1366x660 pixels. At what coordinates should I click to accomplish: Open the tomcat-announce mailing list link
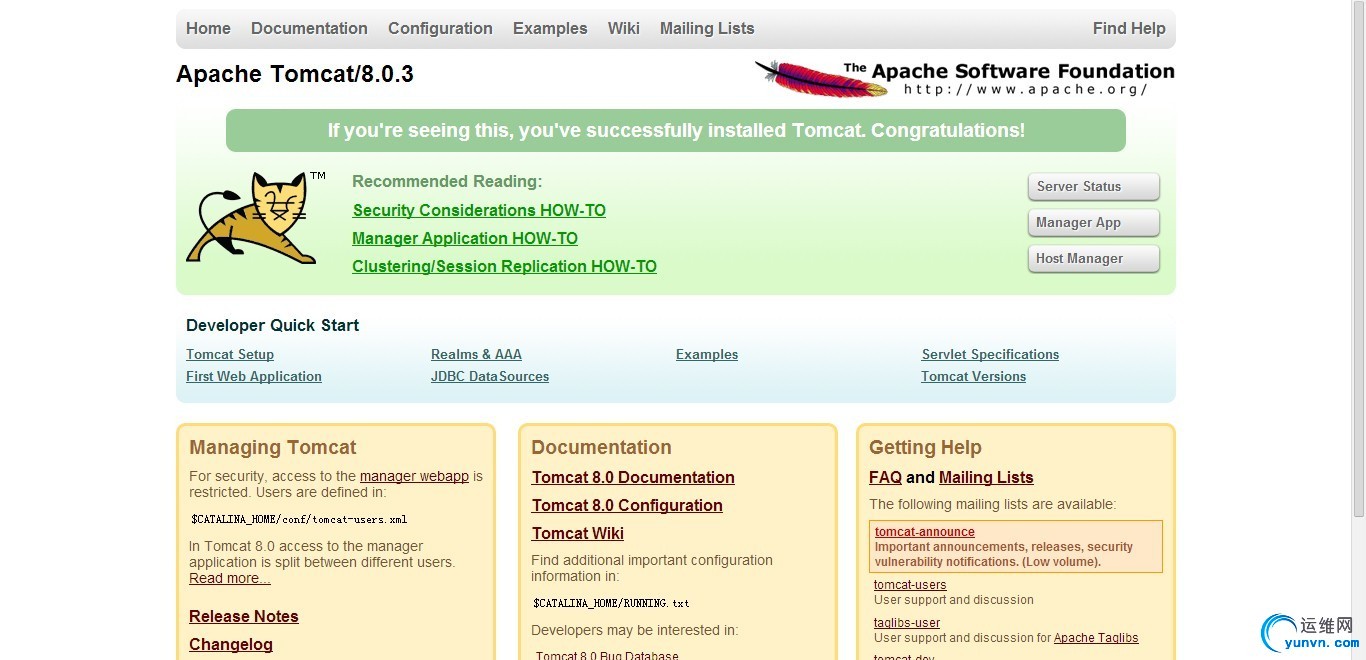click(x=925, y=532)
